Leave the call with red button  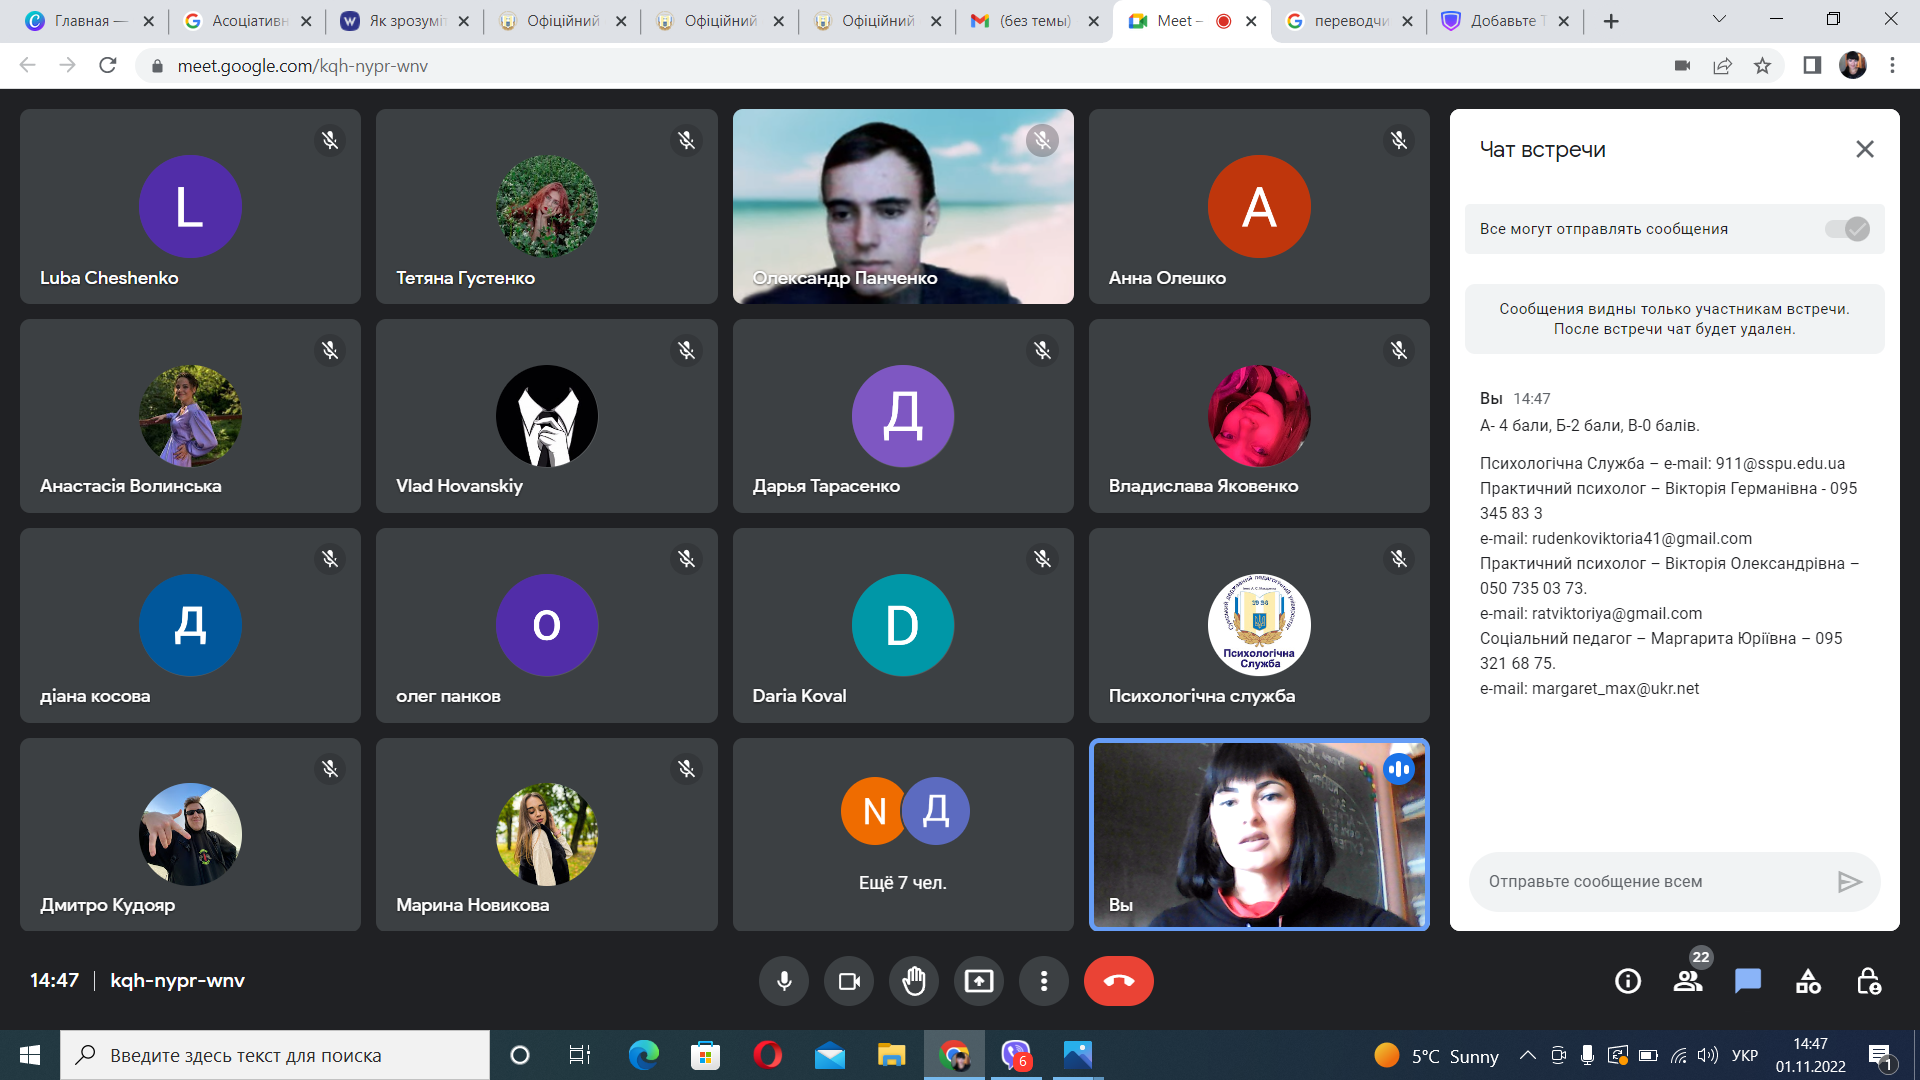(x=1118, y=981)
